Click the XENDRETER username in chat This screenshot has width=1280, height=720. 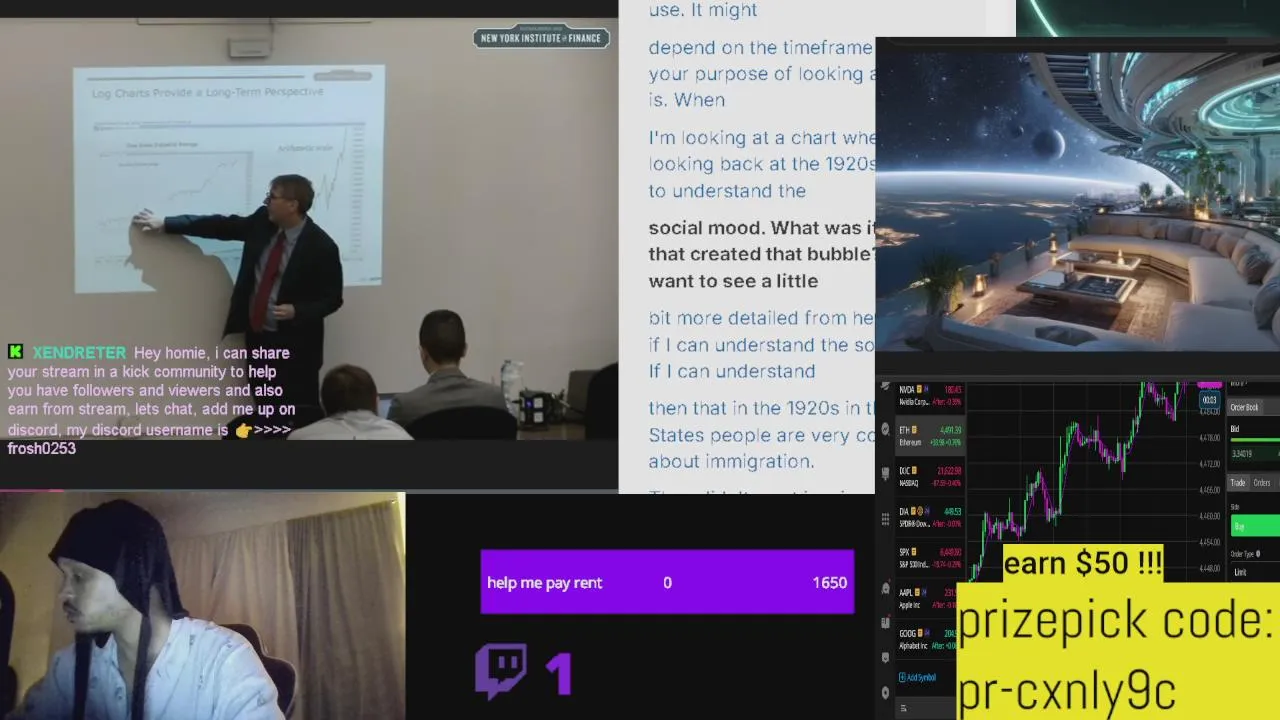[79, 353]
